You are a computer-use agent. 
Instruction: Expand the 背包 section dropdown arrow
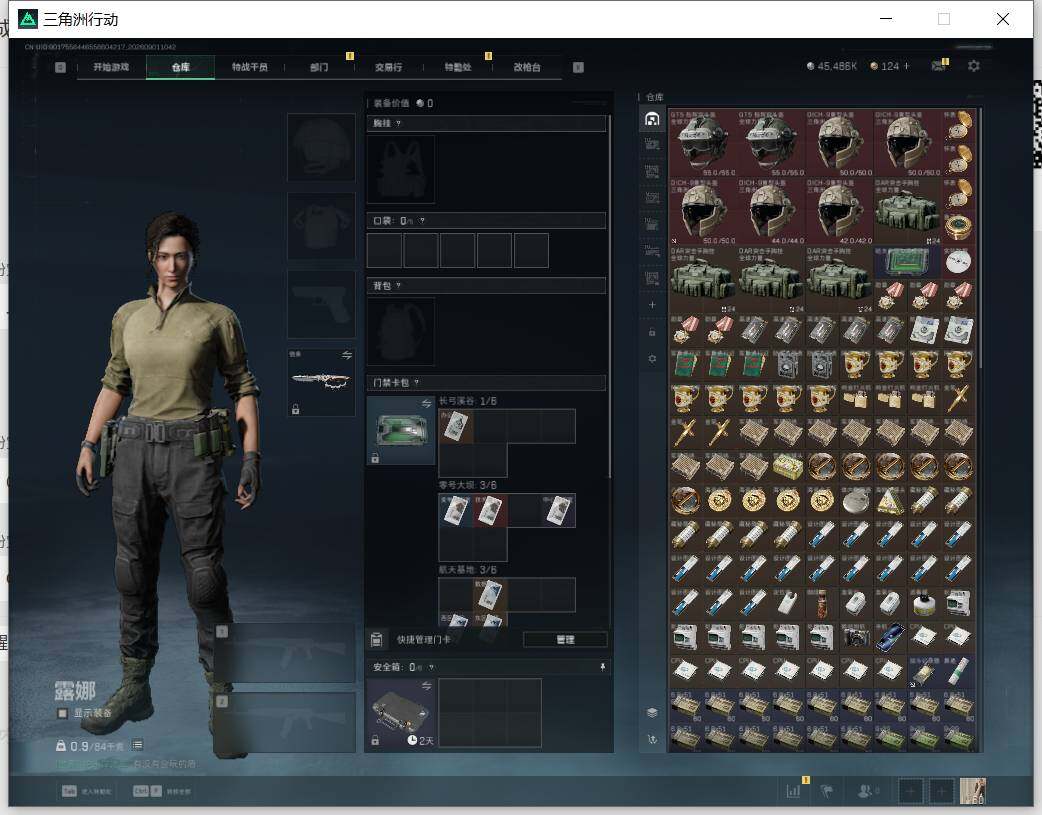pos(398,286)
